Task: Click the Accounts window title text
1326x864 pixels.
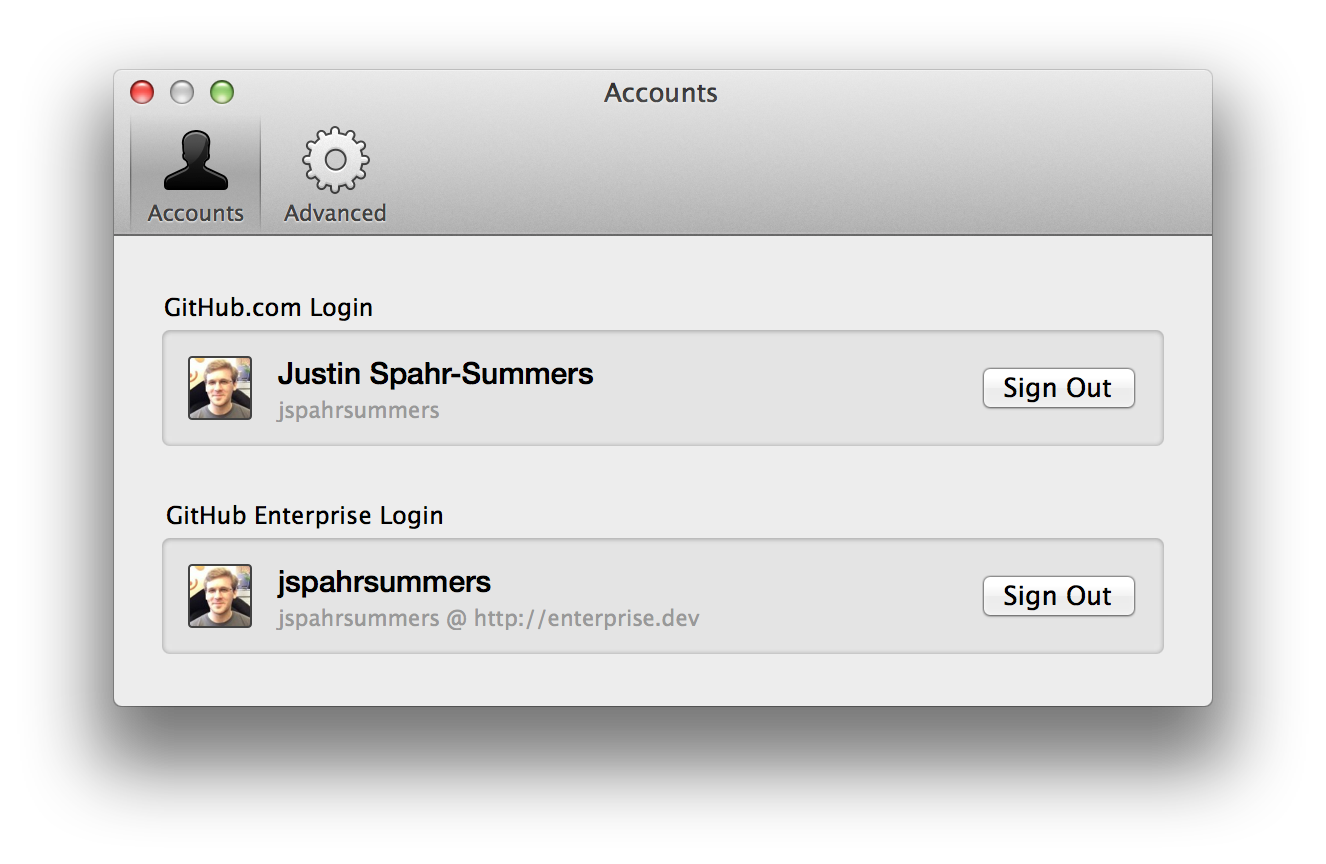Action: coord(661,93)
